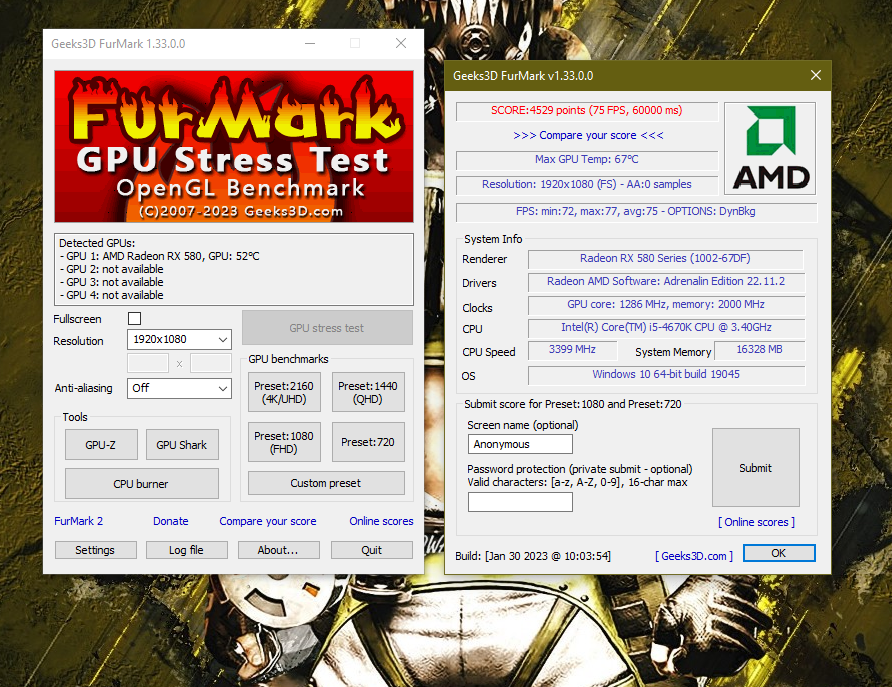The height and width of the screenshot is (687, 892).
Task: Run the Preset:720 benchmark
Action: point(368,442)
